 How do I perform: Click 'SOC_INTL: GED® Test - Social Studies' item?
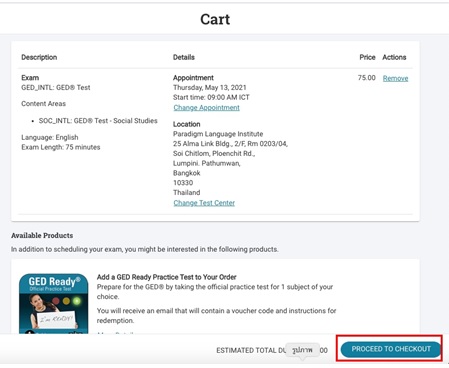(x=98, y=121)
